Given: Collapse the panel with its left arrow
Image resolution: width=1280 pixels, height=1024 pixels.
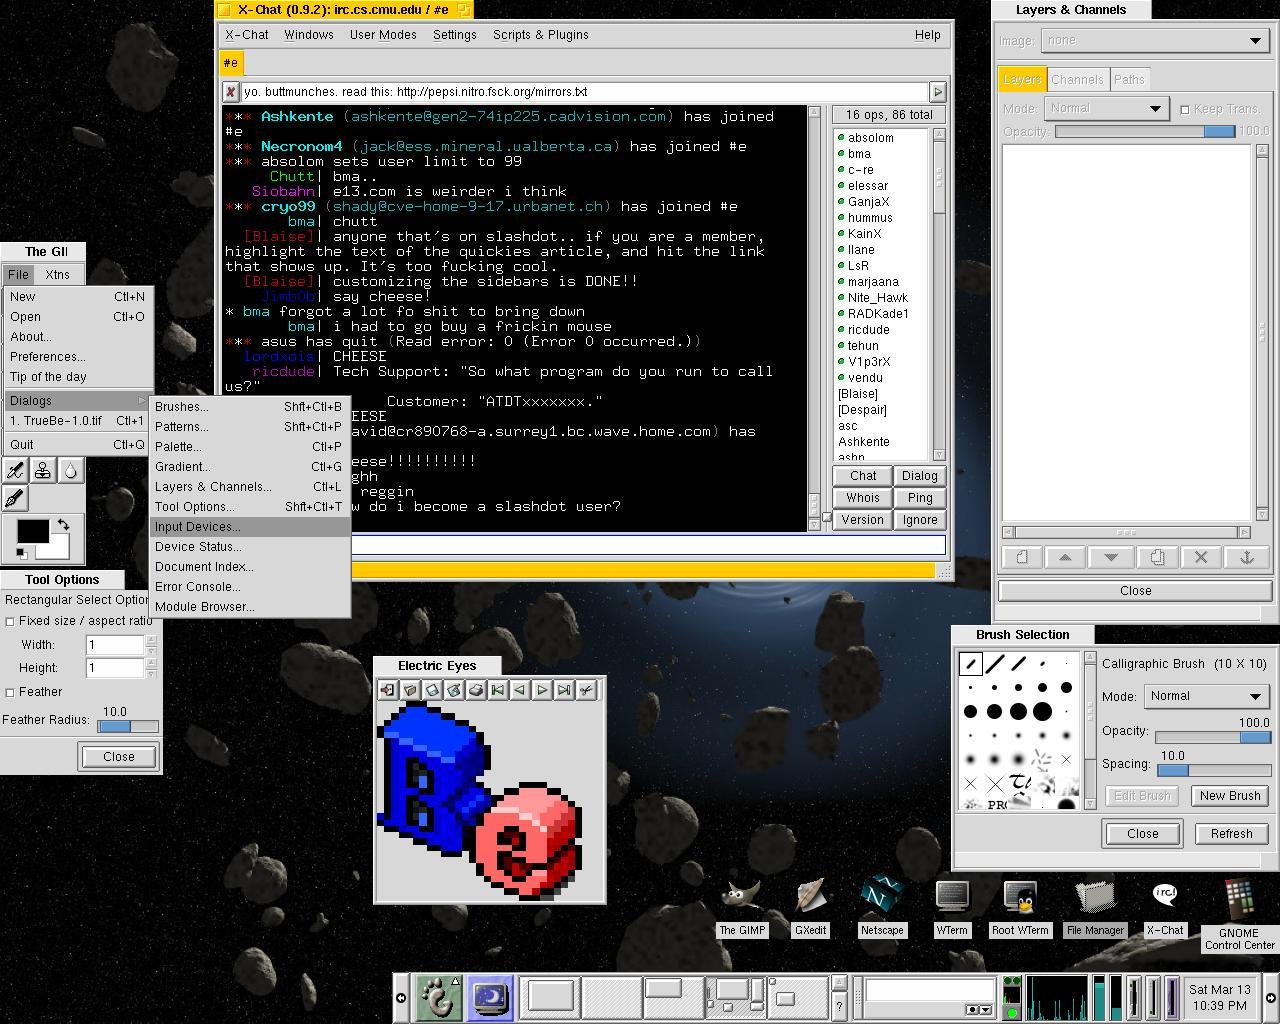Looking at the screenshot, I should click(401, 997).
